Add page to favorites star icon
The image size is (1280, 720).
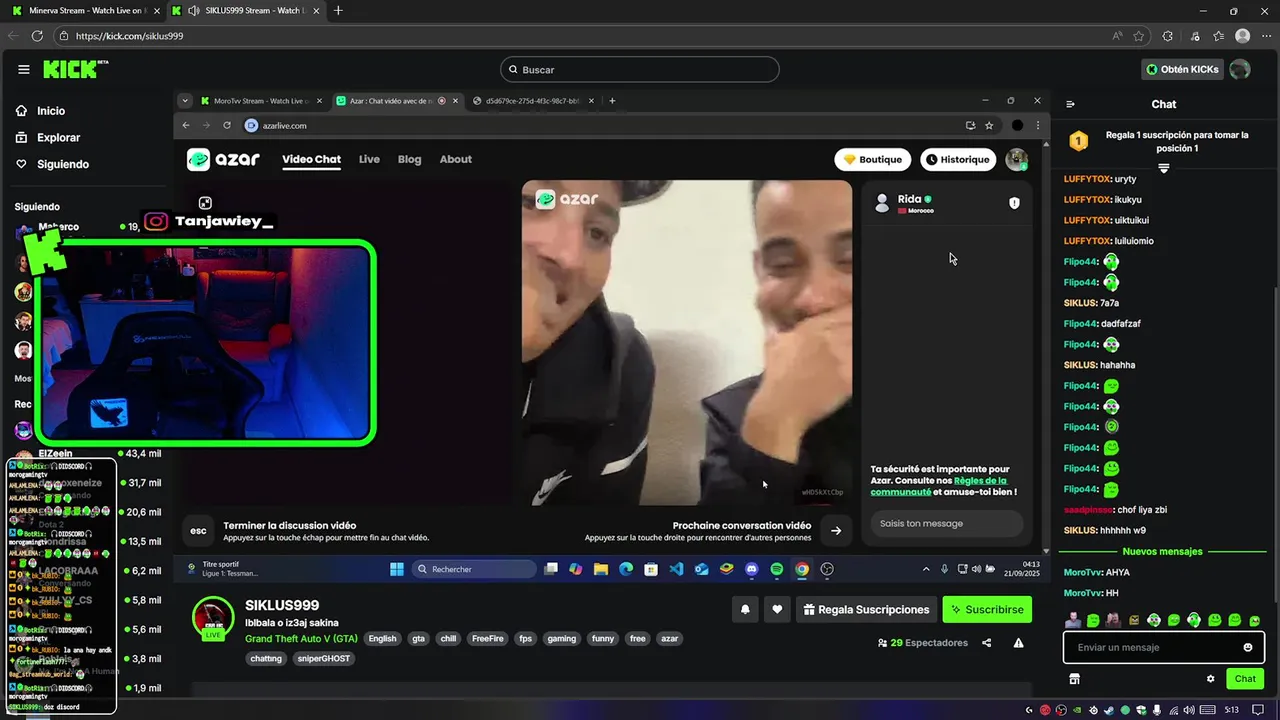pyautogui.click(x=1139, y=36)
